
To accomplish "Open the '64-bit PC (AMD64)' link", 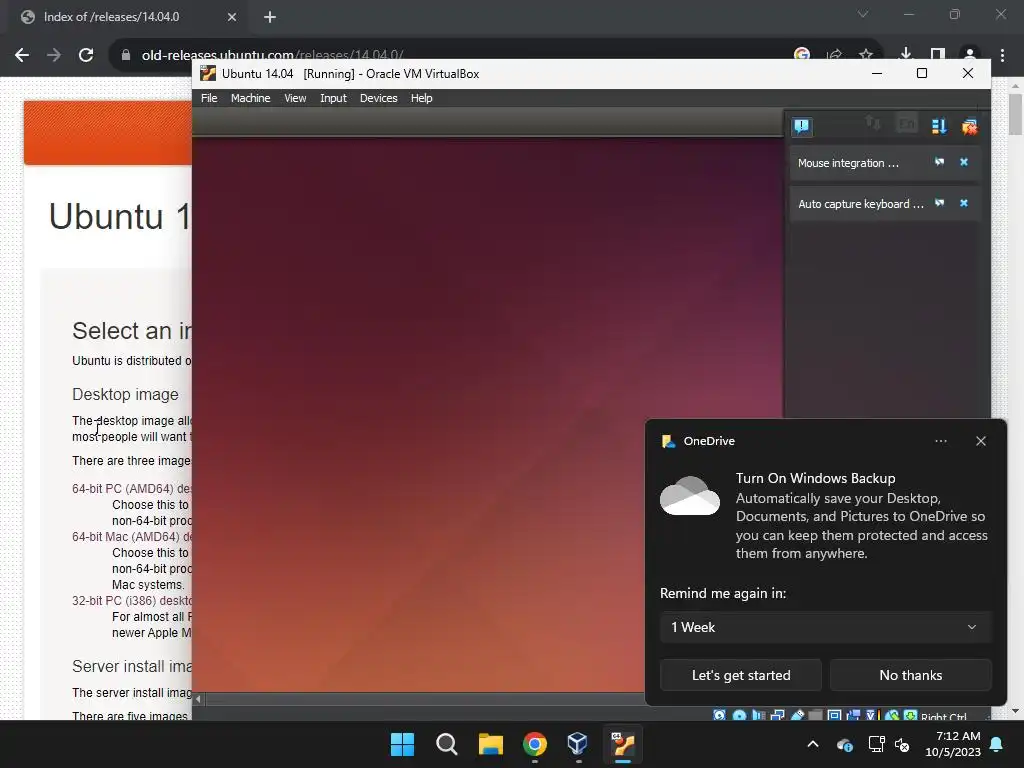I will tap(132, 488).
